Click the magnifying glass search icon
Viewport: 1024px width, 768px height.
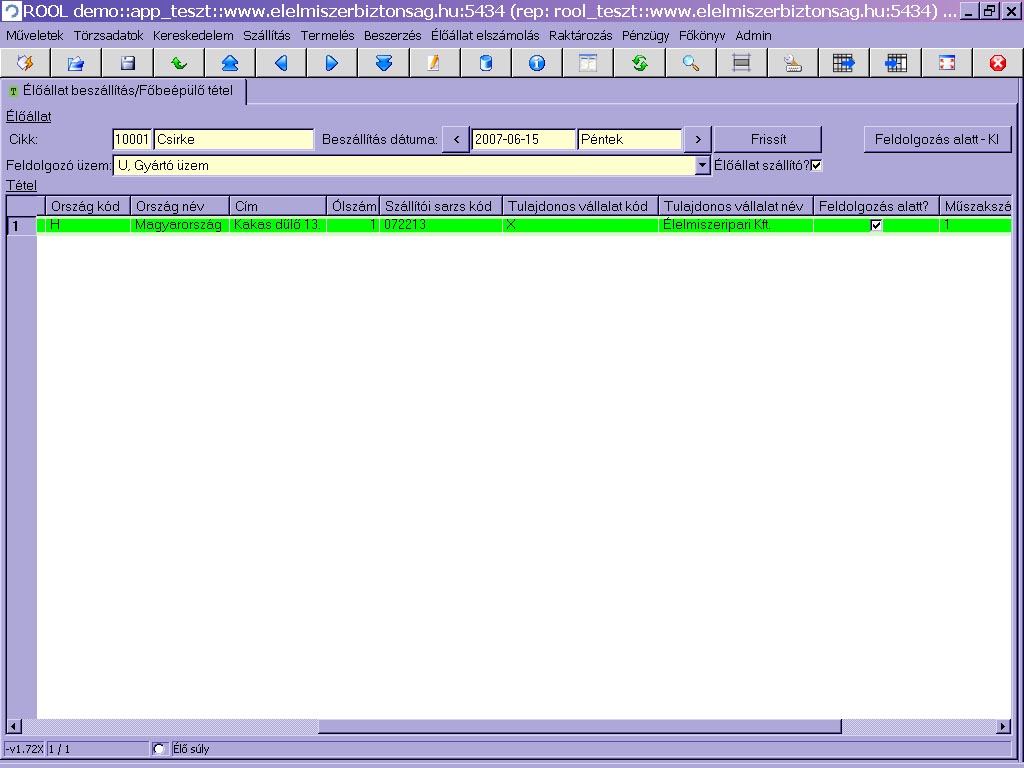point(690,63)
